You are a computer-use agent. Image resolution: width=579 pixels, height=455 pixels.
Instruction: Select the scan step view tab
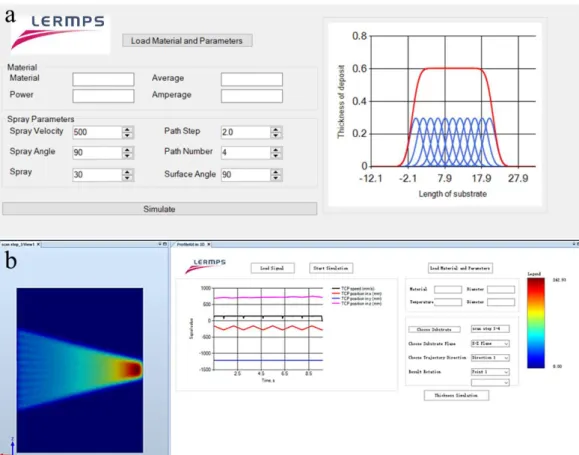pos(18,244)
